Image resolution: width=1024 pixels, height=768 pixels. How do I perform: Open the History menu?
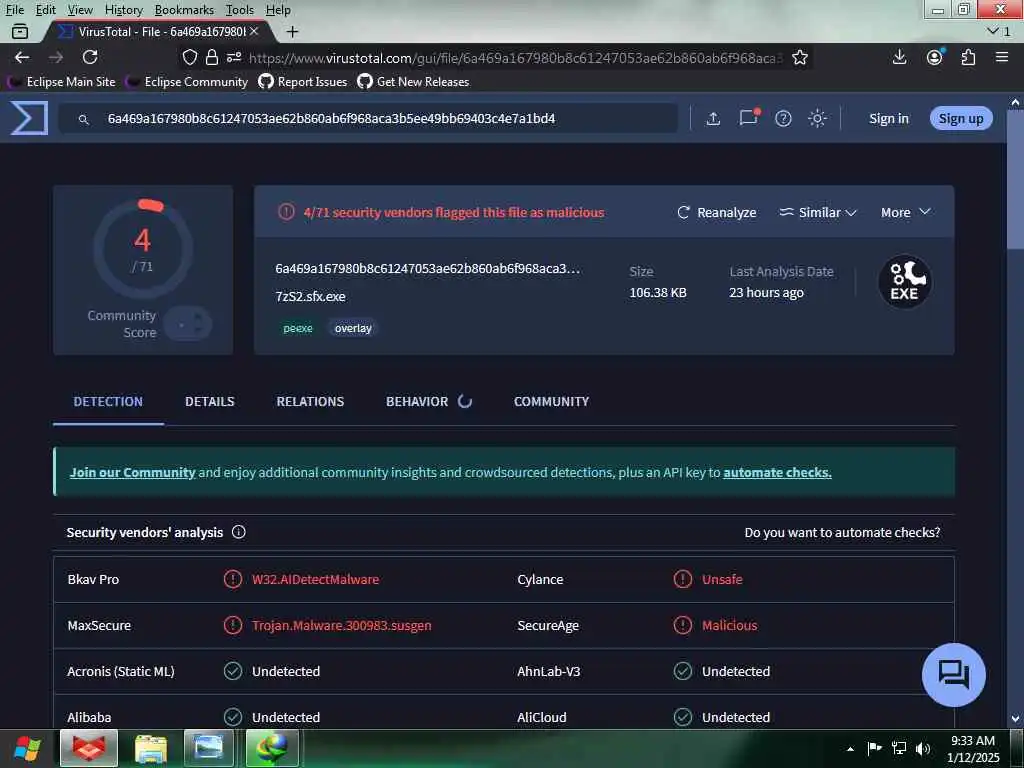point(123,10)
